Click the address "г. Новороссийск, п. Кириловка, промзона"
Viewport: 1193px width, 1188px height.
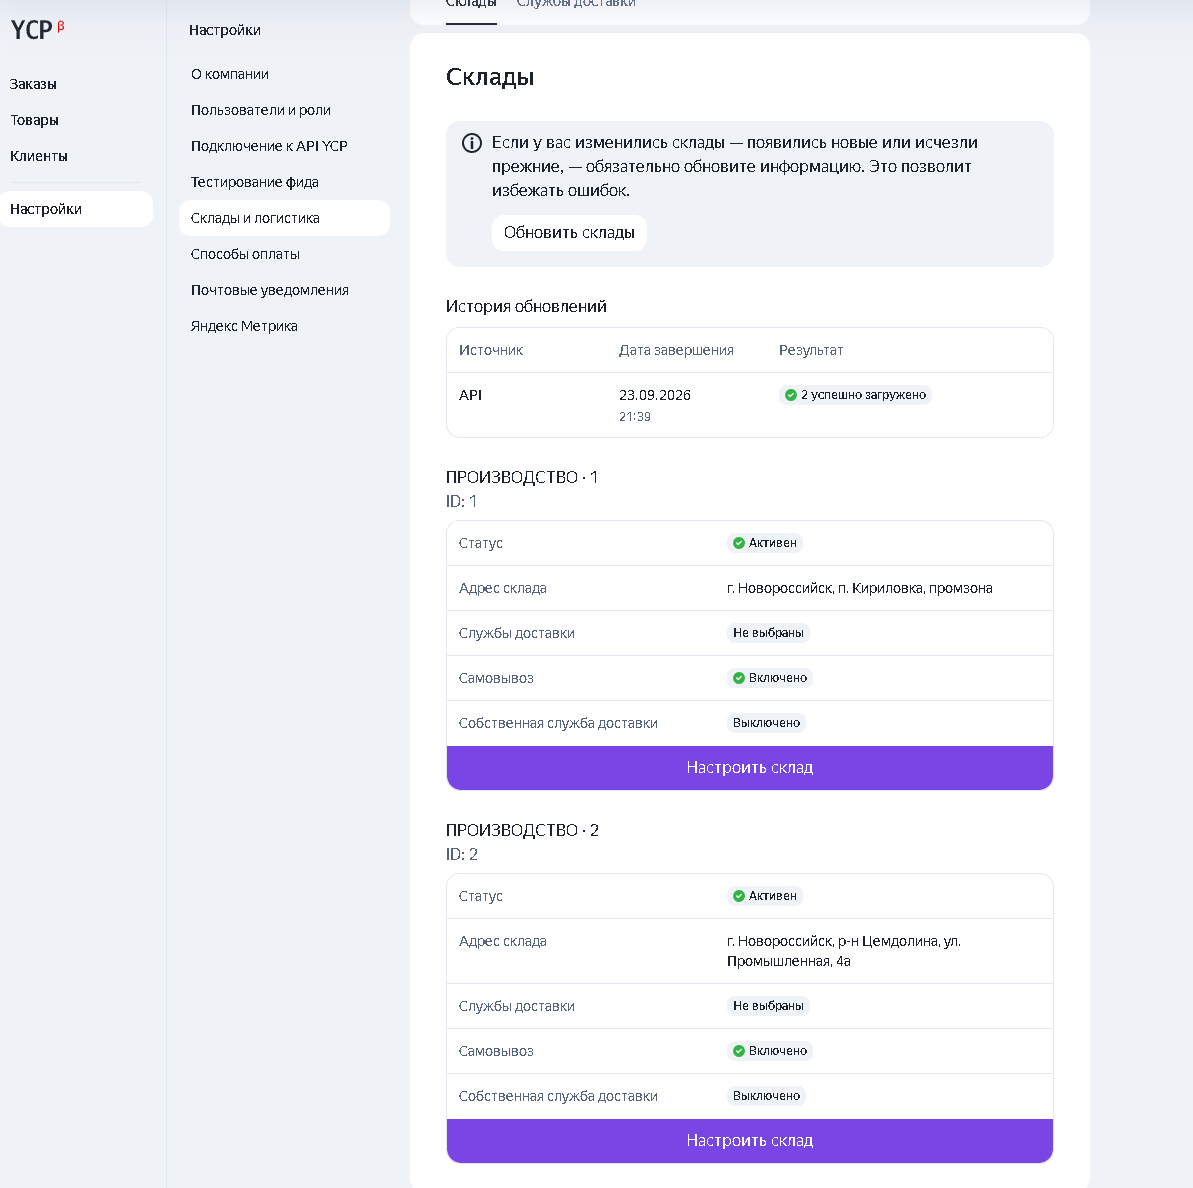click(860, 588)
